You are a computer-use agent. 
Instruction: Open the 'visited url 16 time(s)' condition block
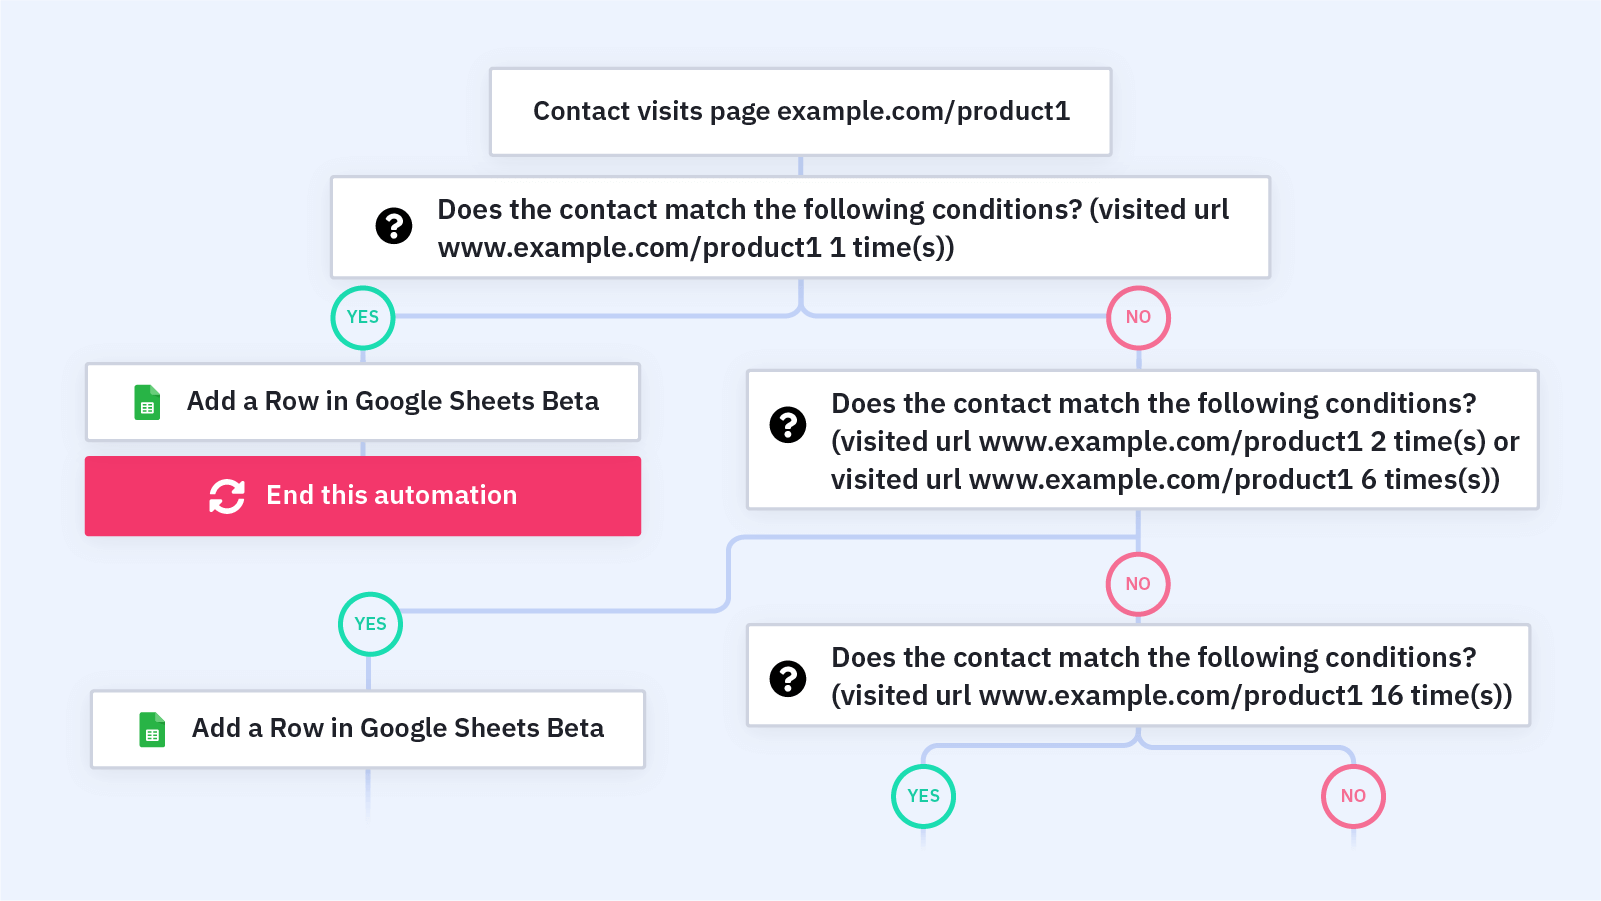1138,675
